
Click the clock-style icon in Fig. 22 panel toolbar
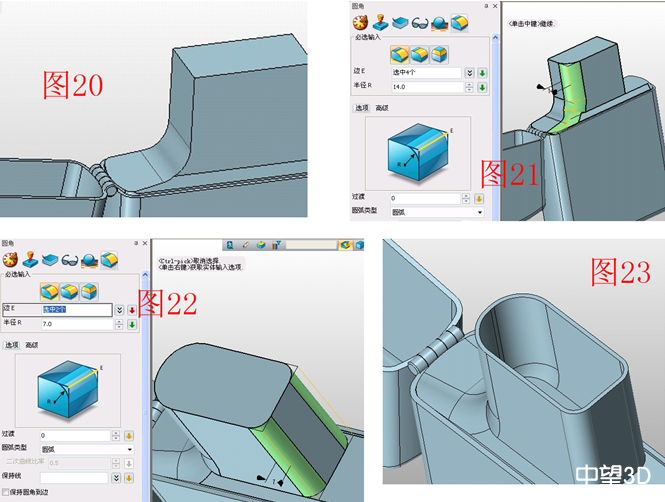9,261
